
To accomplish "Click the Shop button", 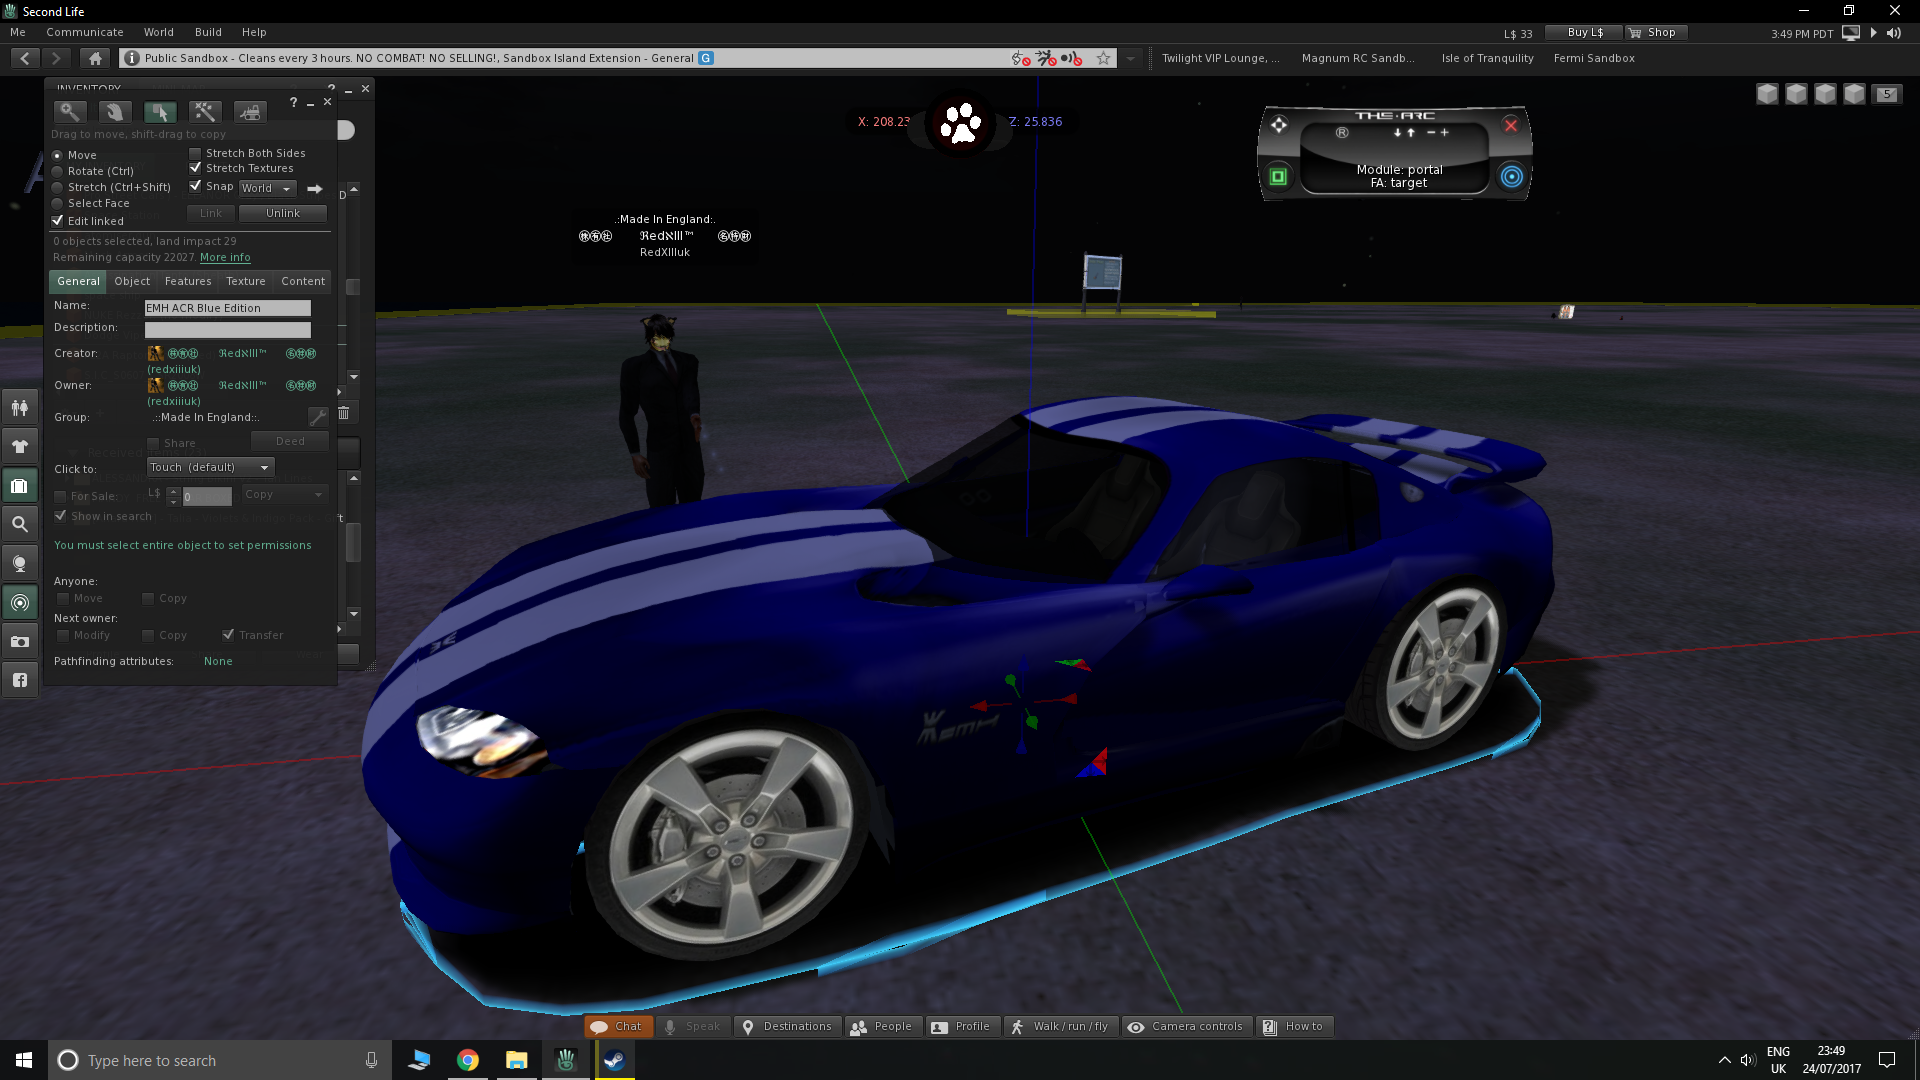I will tap(1656, 33).
